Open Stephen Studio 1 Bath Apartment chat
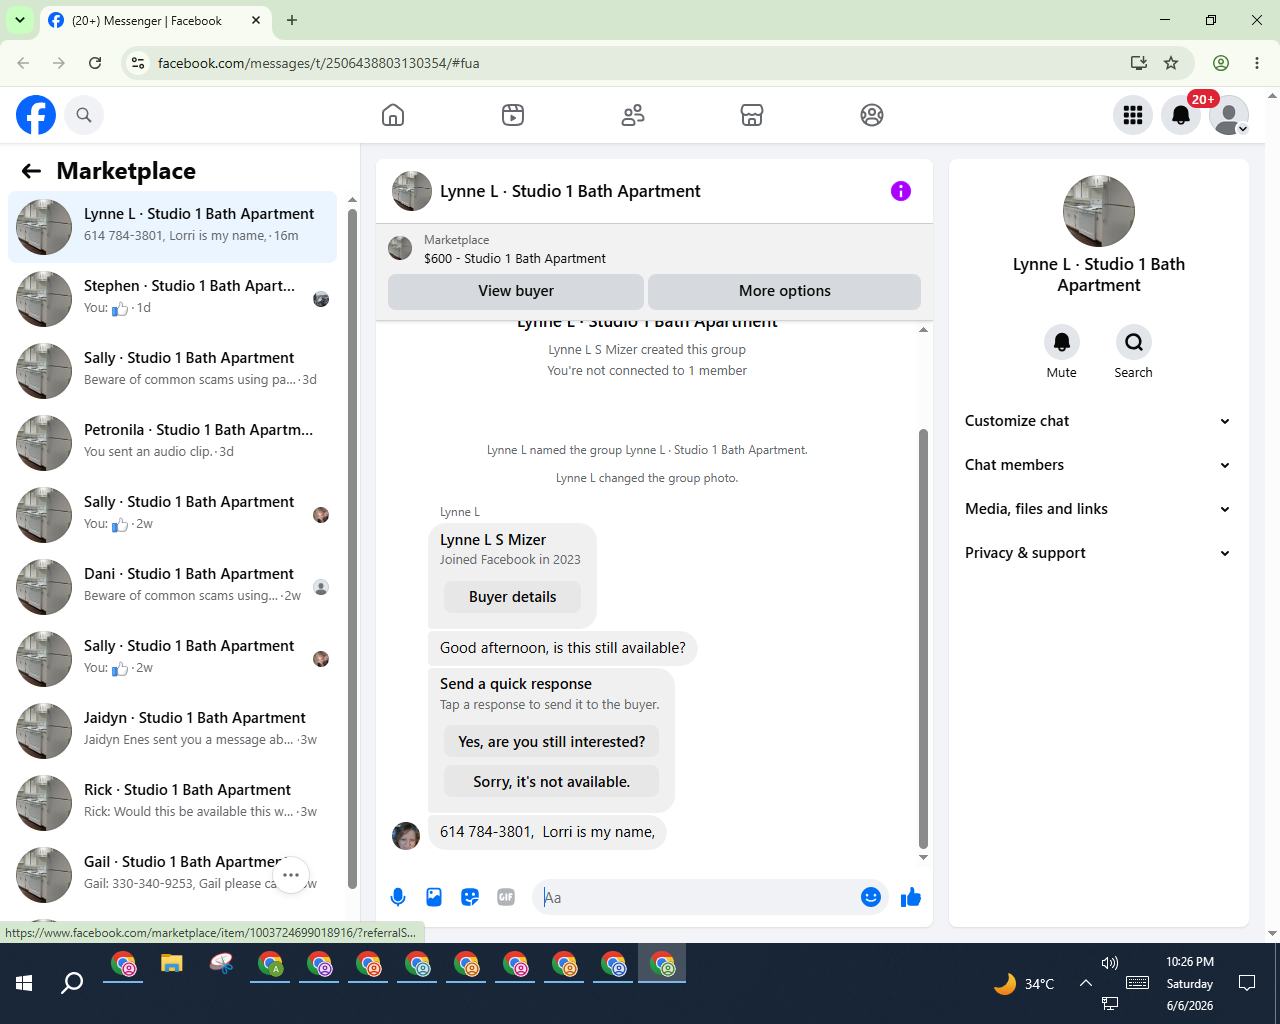Screen dimensions: 1280x1024 (x=172, y=299)
